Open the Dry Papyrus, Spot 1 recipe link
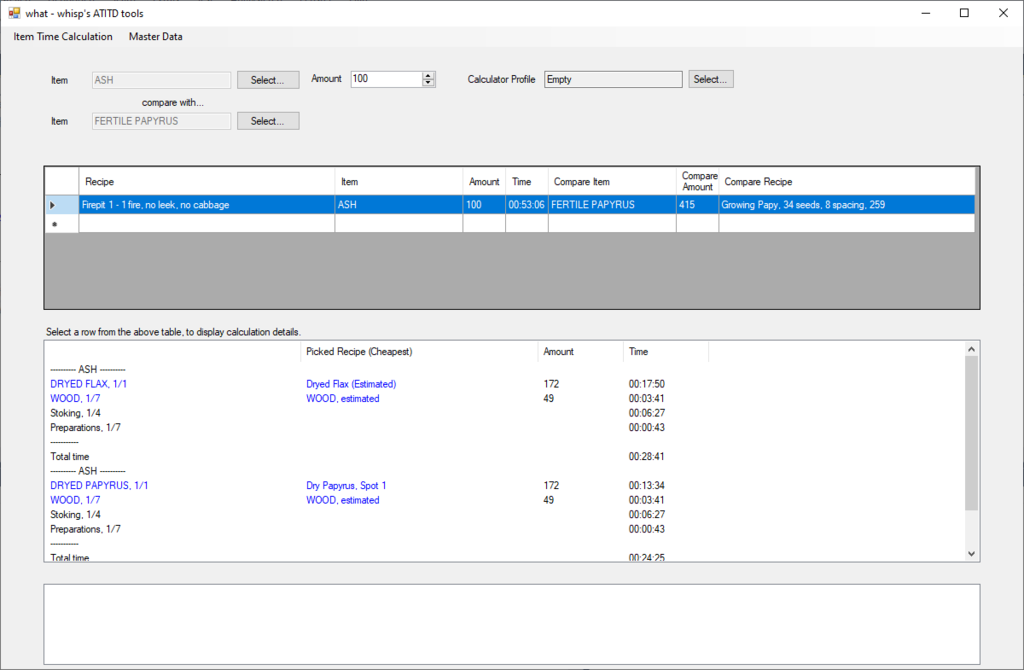Screen dimensions: 1024x670 (x=346, y=486)
